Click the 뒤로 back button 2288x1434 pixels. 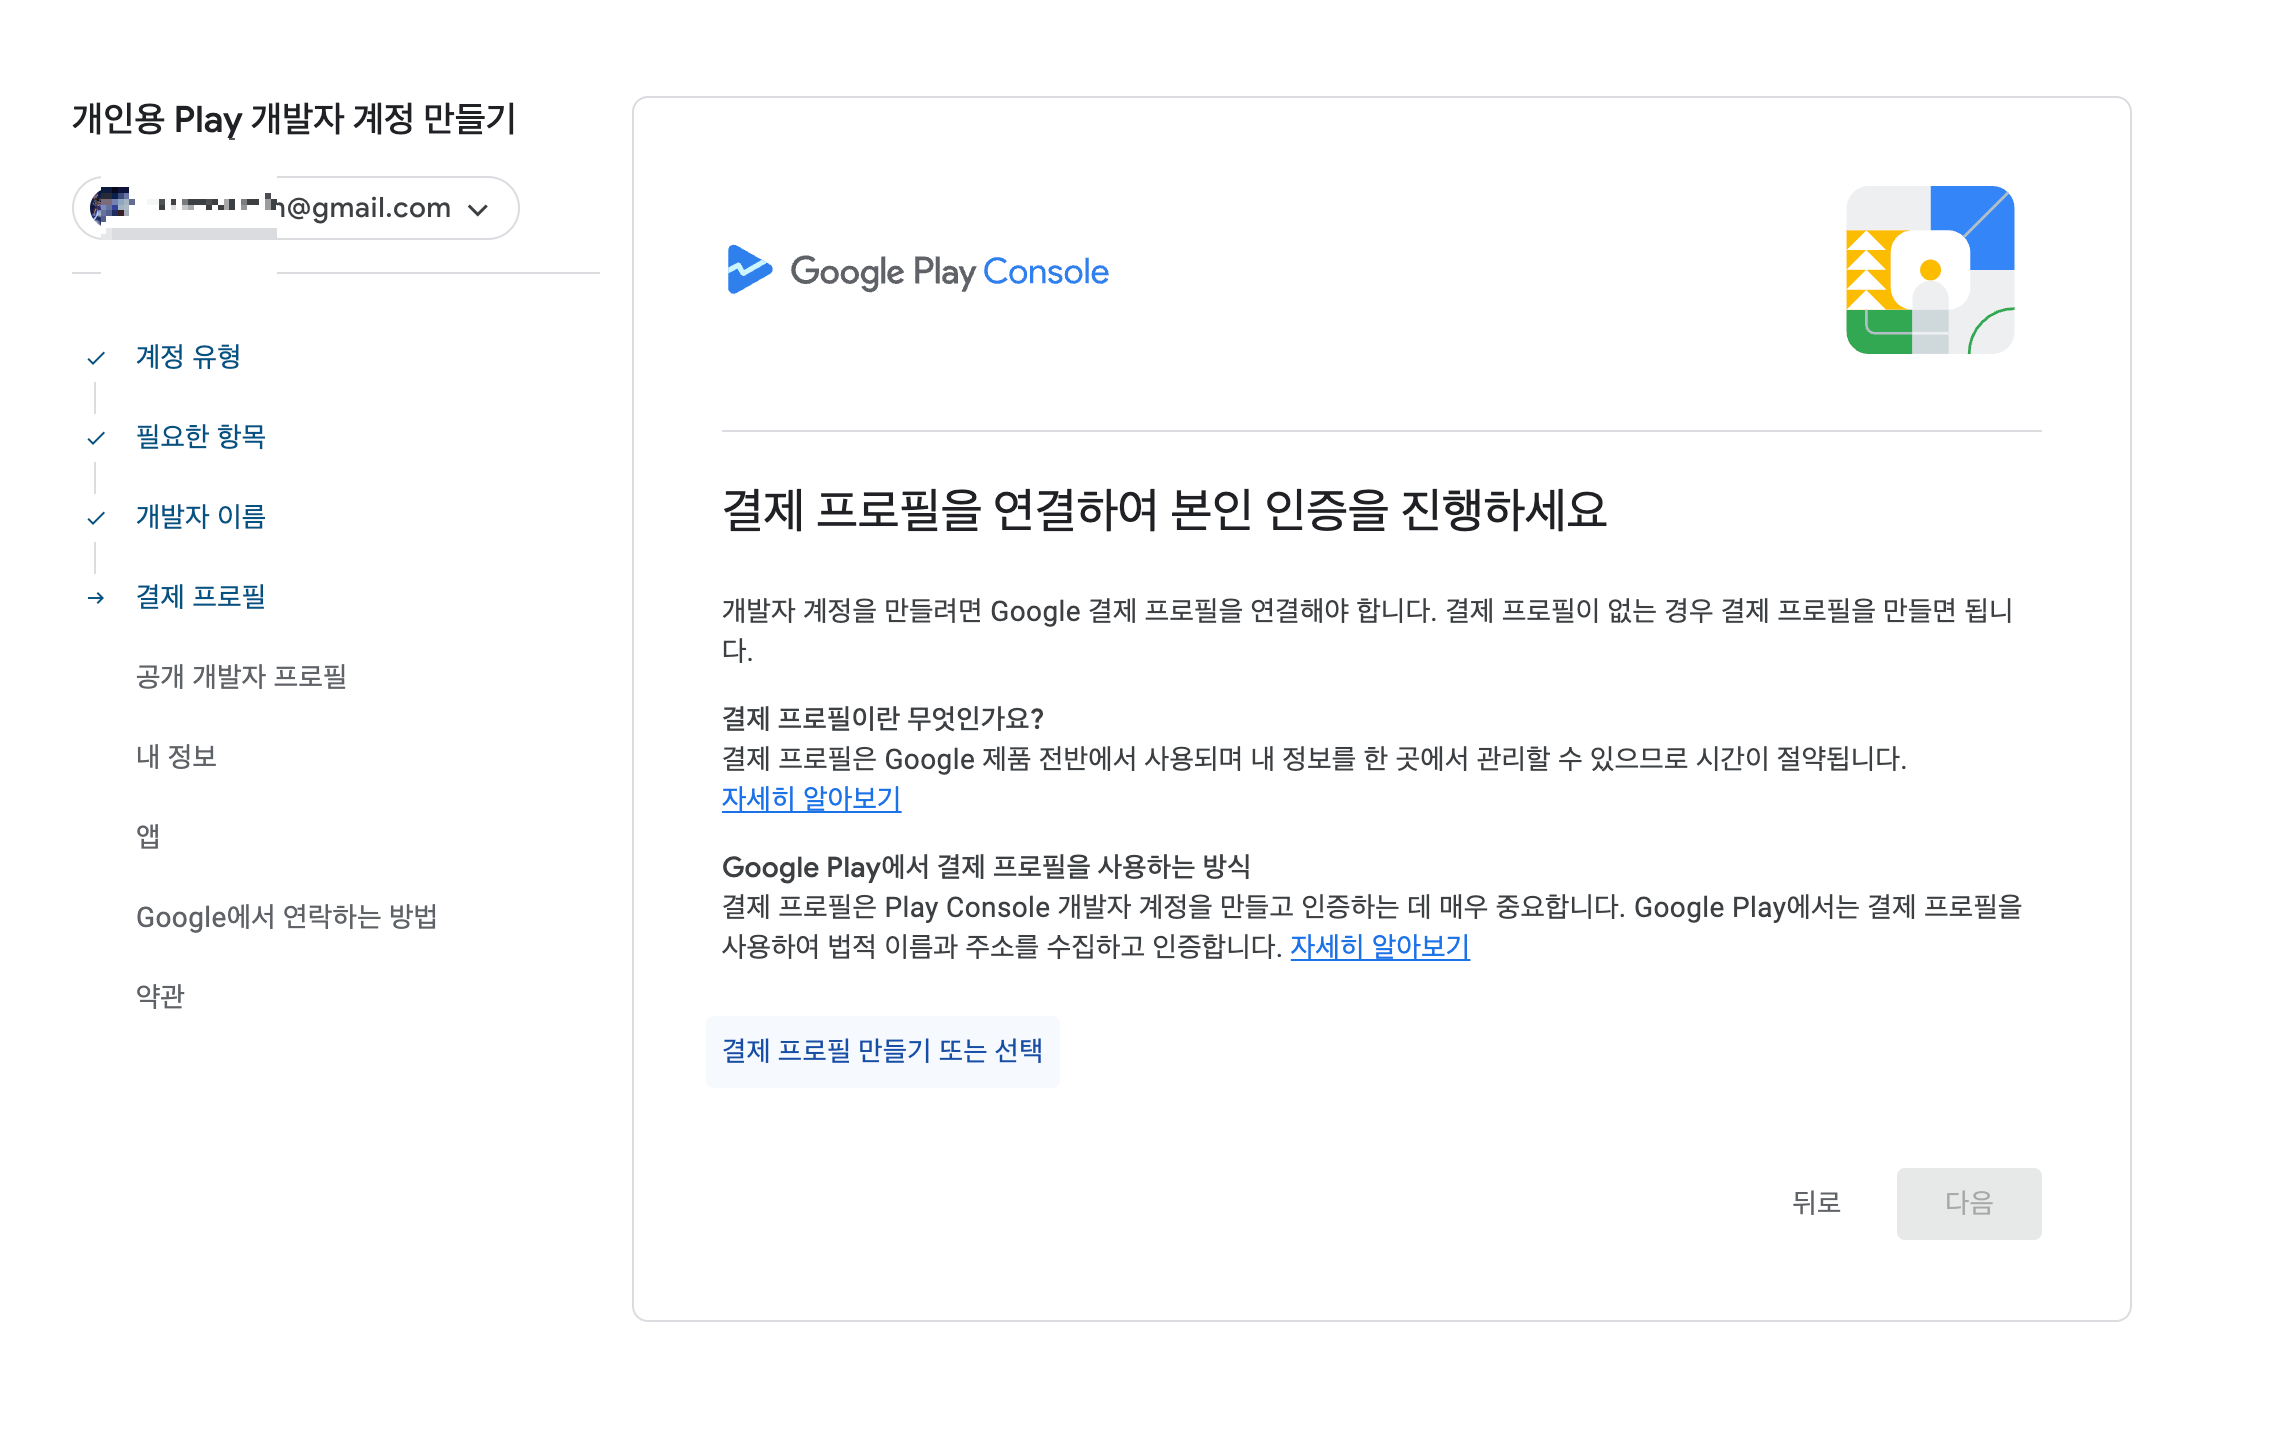[1816, 1203]
